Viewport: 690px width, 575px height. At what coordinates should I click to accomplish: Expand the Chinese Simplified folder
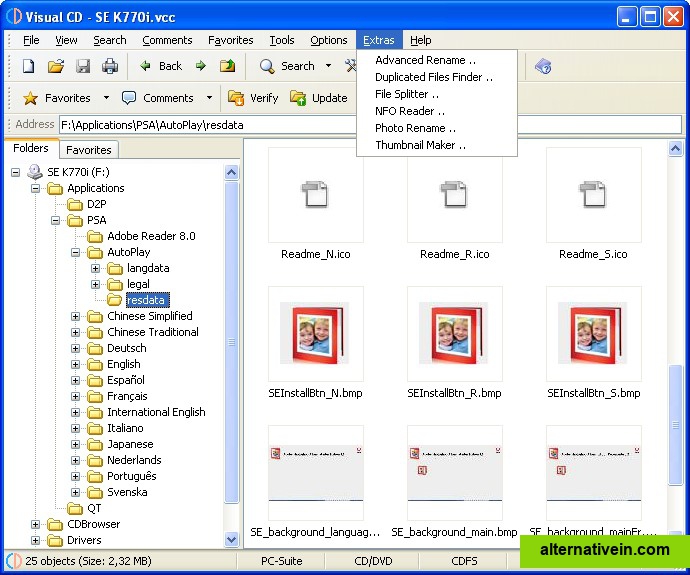(75, 316)
